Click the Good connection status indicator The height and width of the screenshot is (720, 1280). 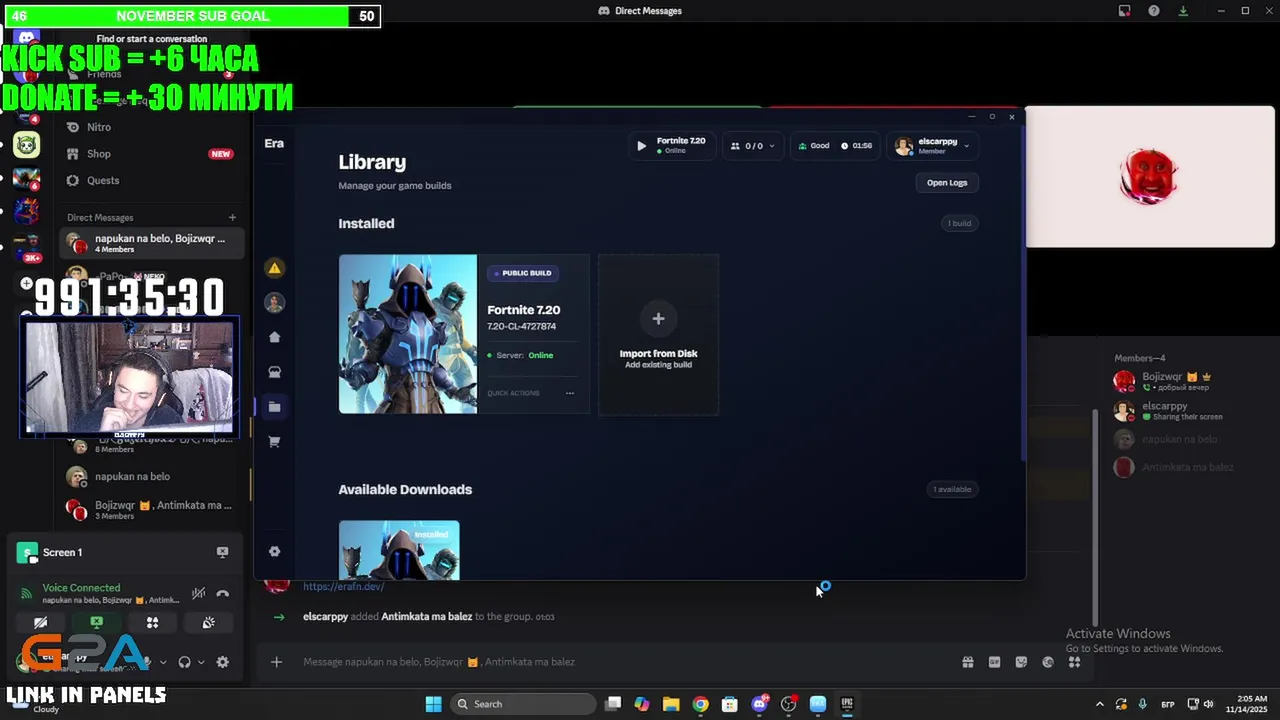(813, 146)
